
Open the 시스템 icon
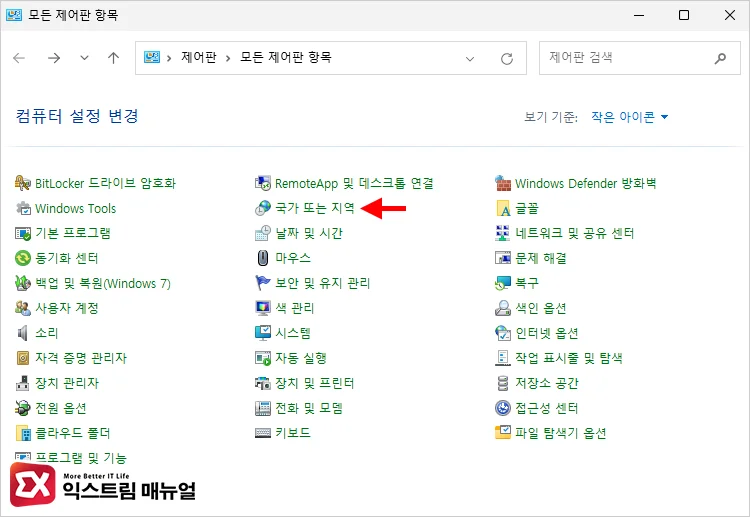pos(263,333)
